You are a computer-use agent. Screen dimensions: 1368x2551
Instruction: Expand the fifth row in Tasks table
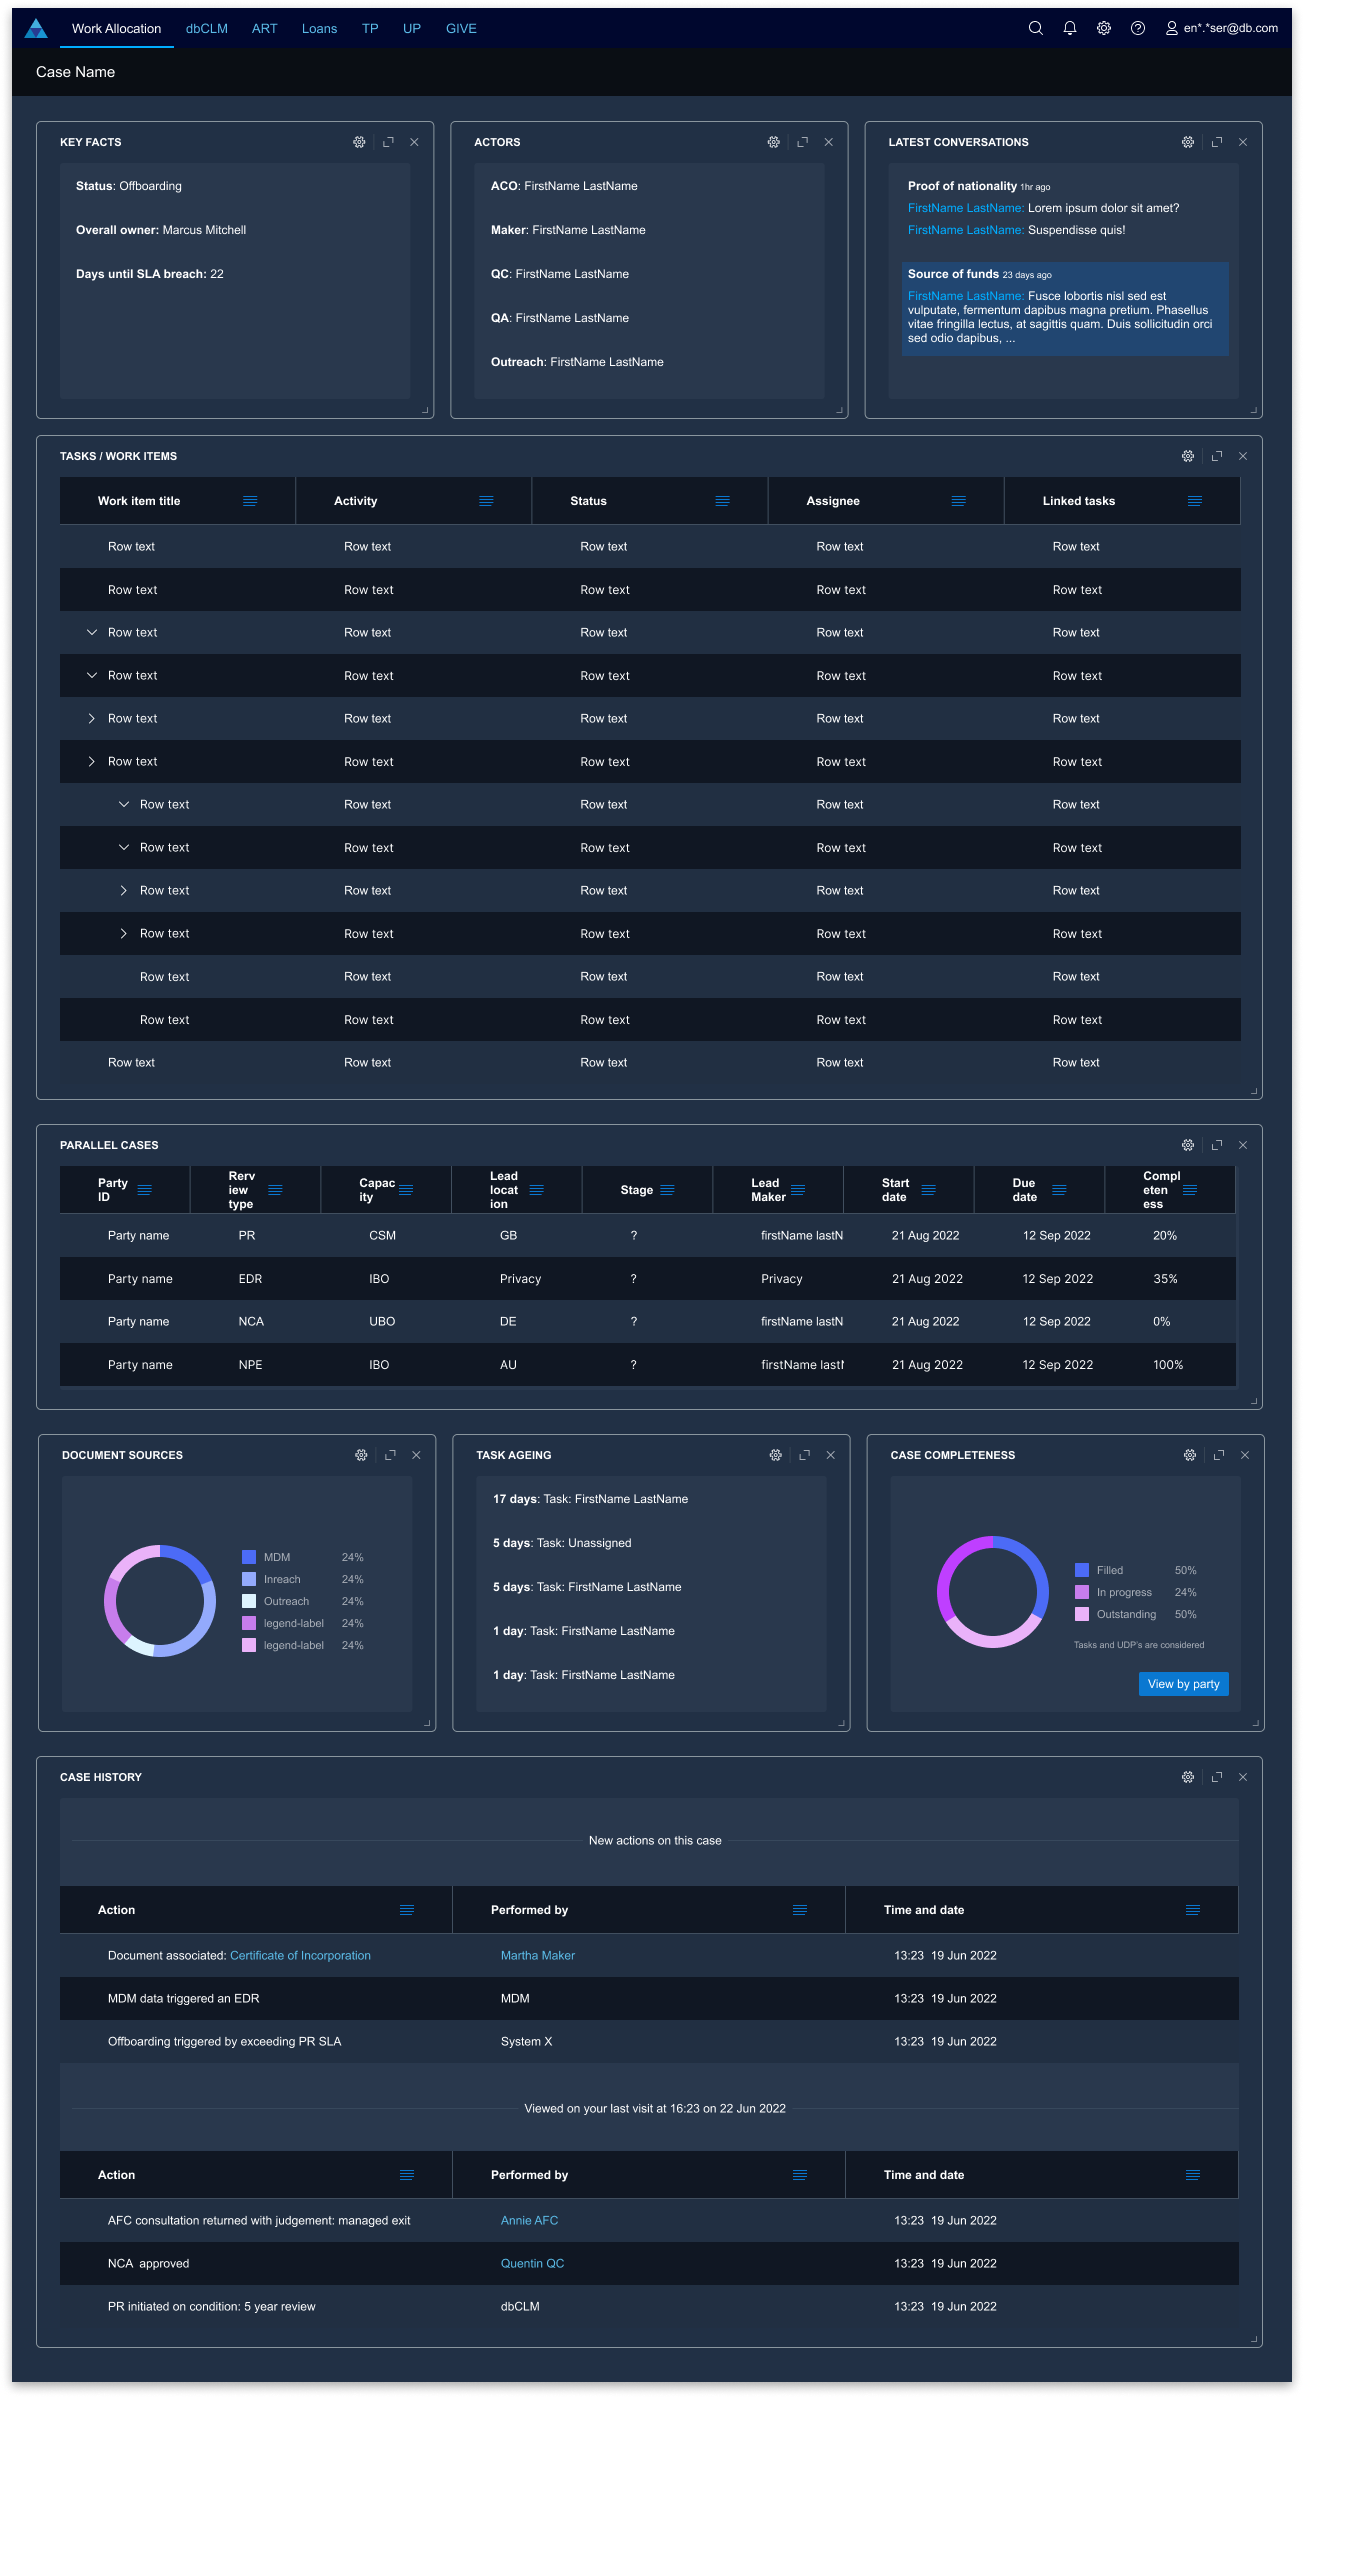[x=92, y=718]
